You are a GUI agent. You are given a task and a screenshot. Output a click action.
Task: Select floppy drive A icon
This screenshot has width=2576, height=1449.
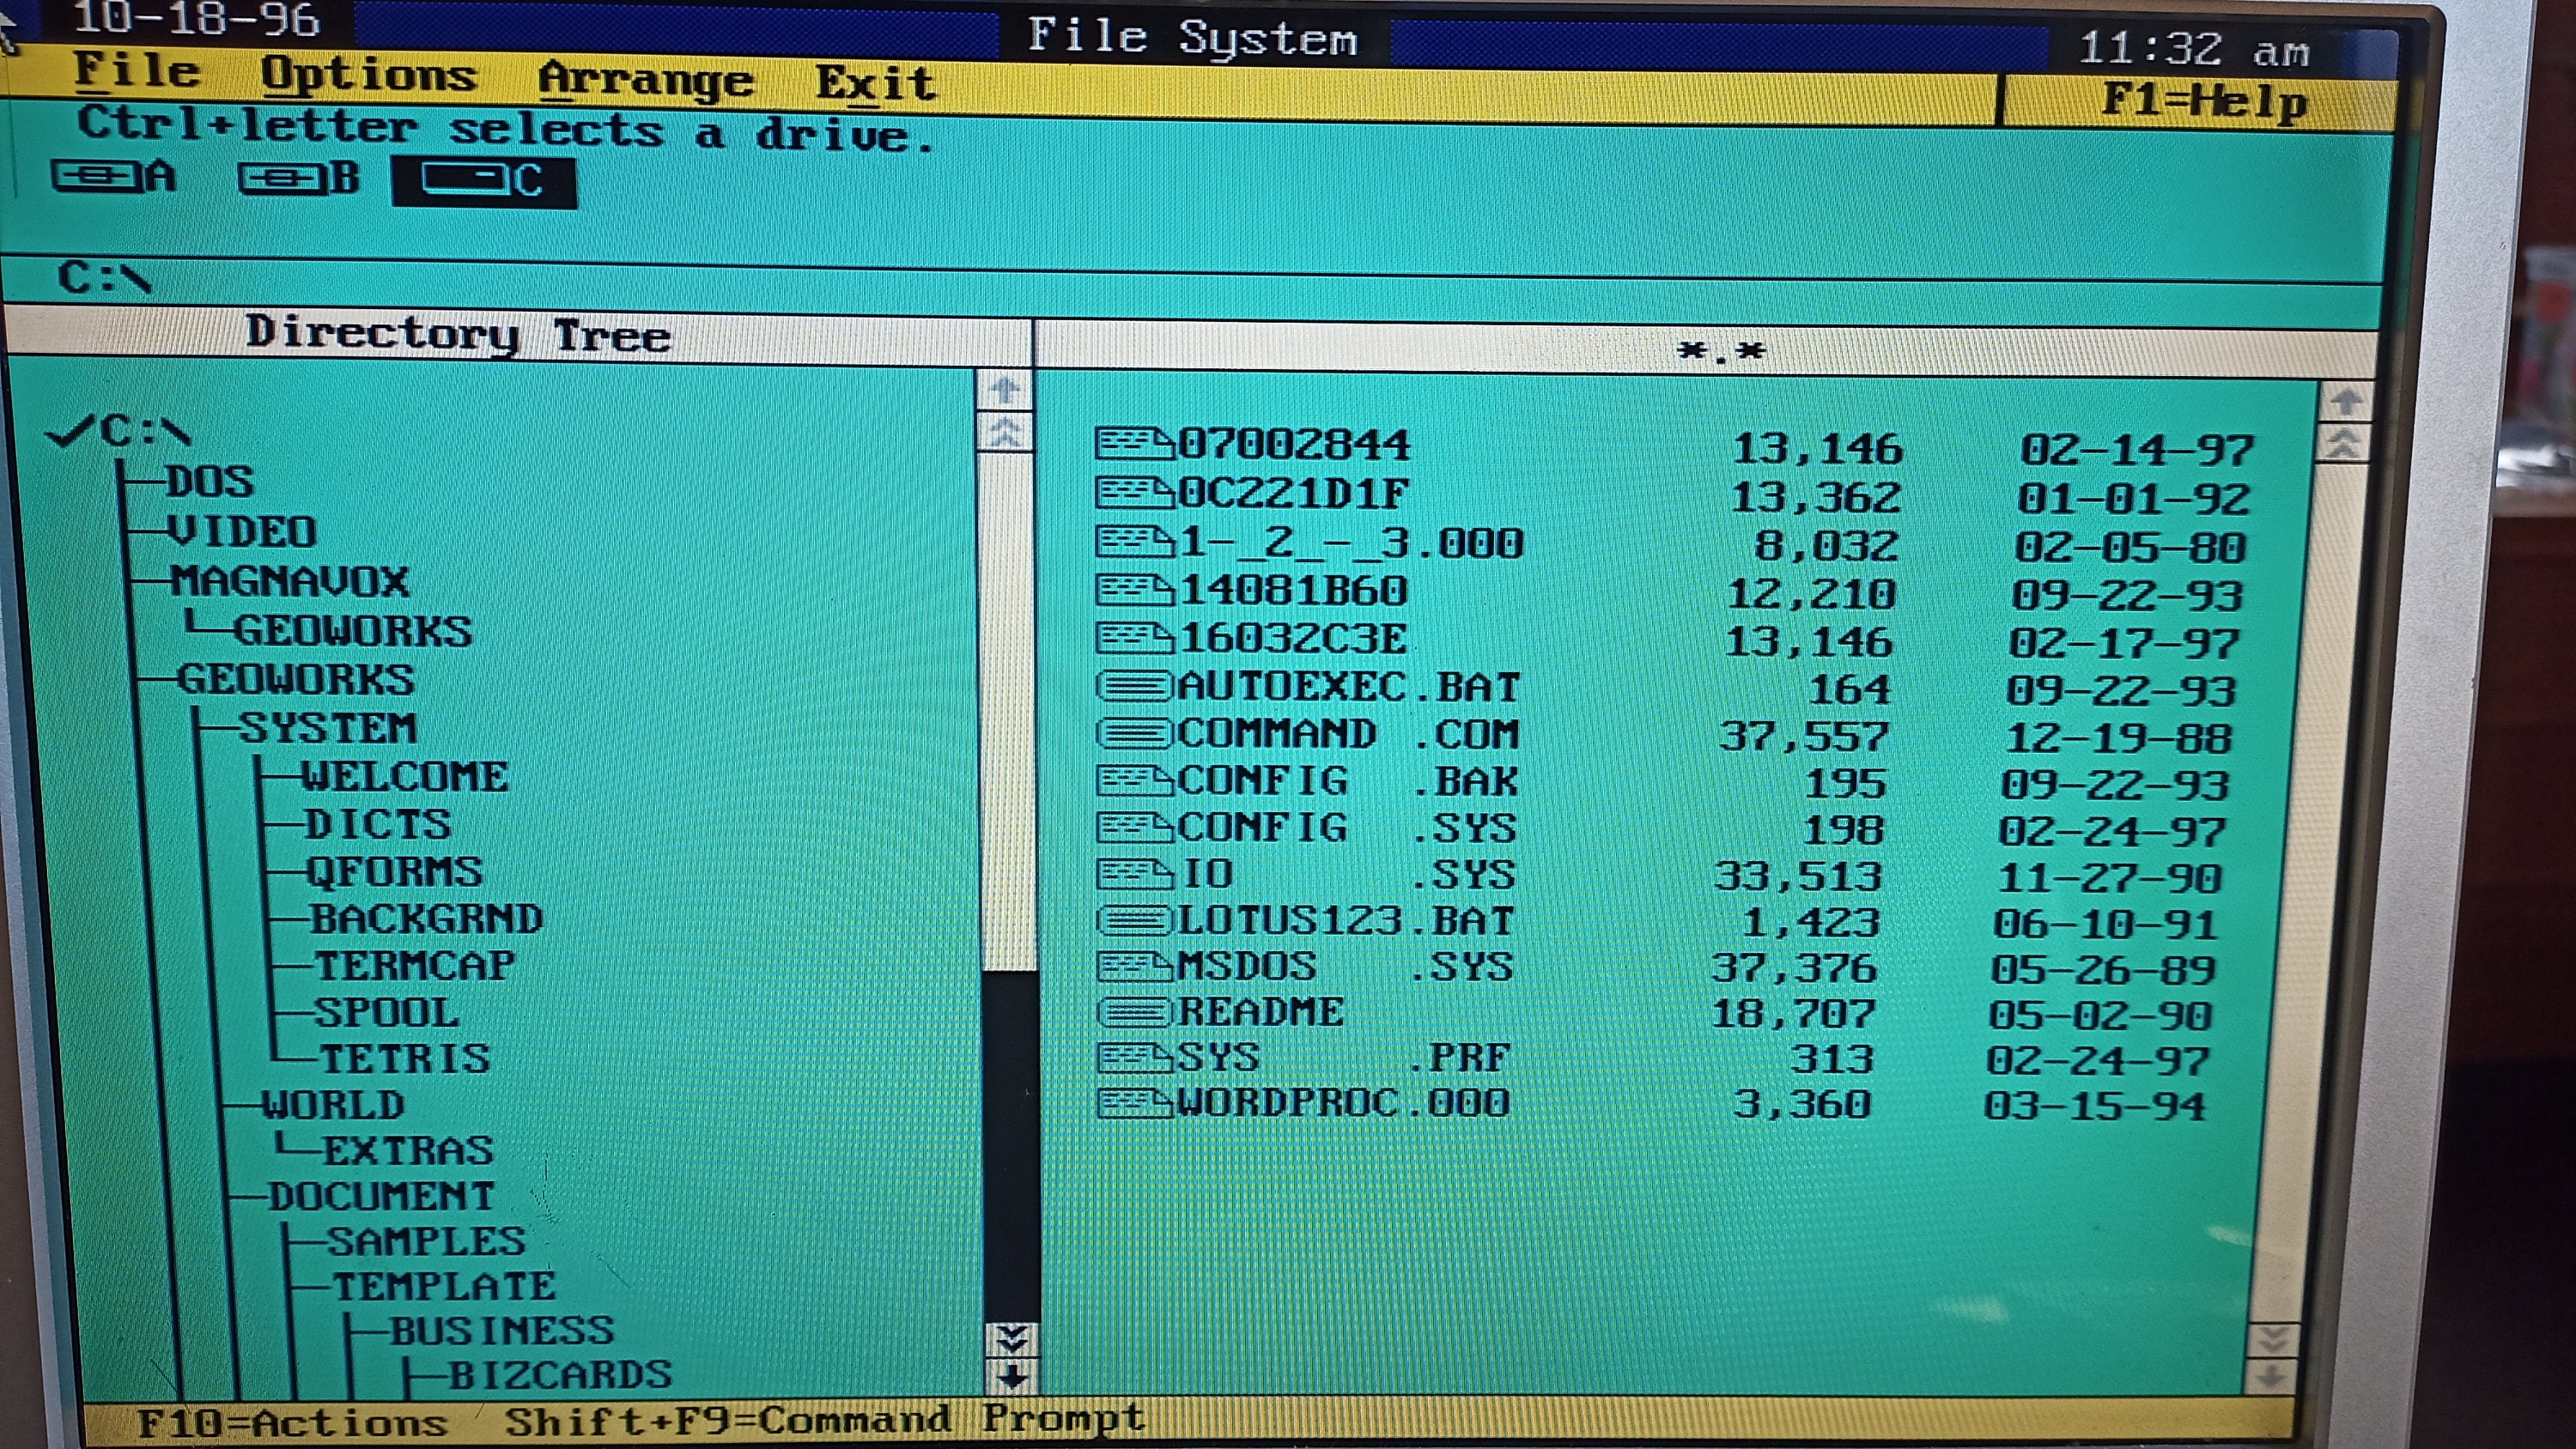click(113, 177)
